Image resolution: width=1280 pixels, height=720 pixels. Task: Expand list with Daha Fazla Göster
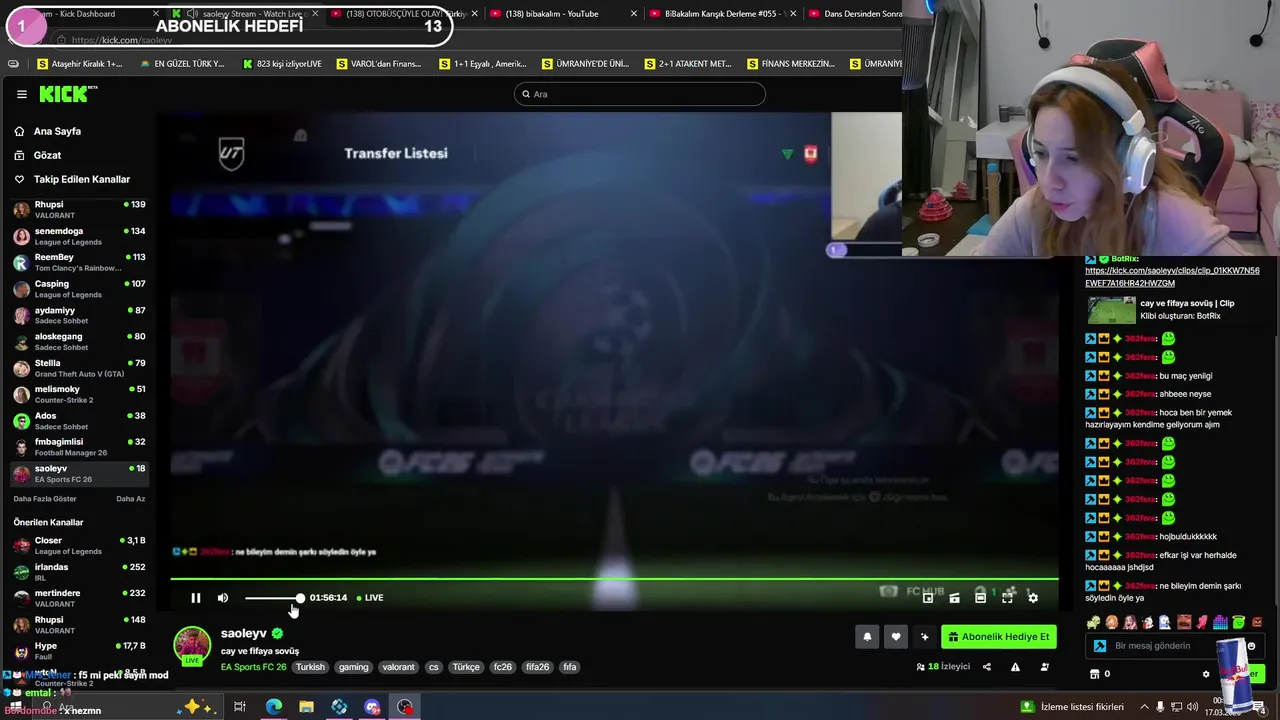(x=45, y=499)
